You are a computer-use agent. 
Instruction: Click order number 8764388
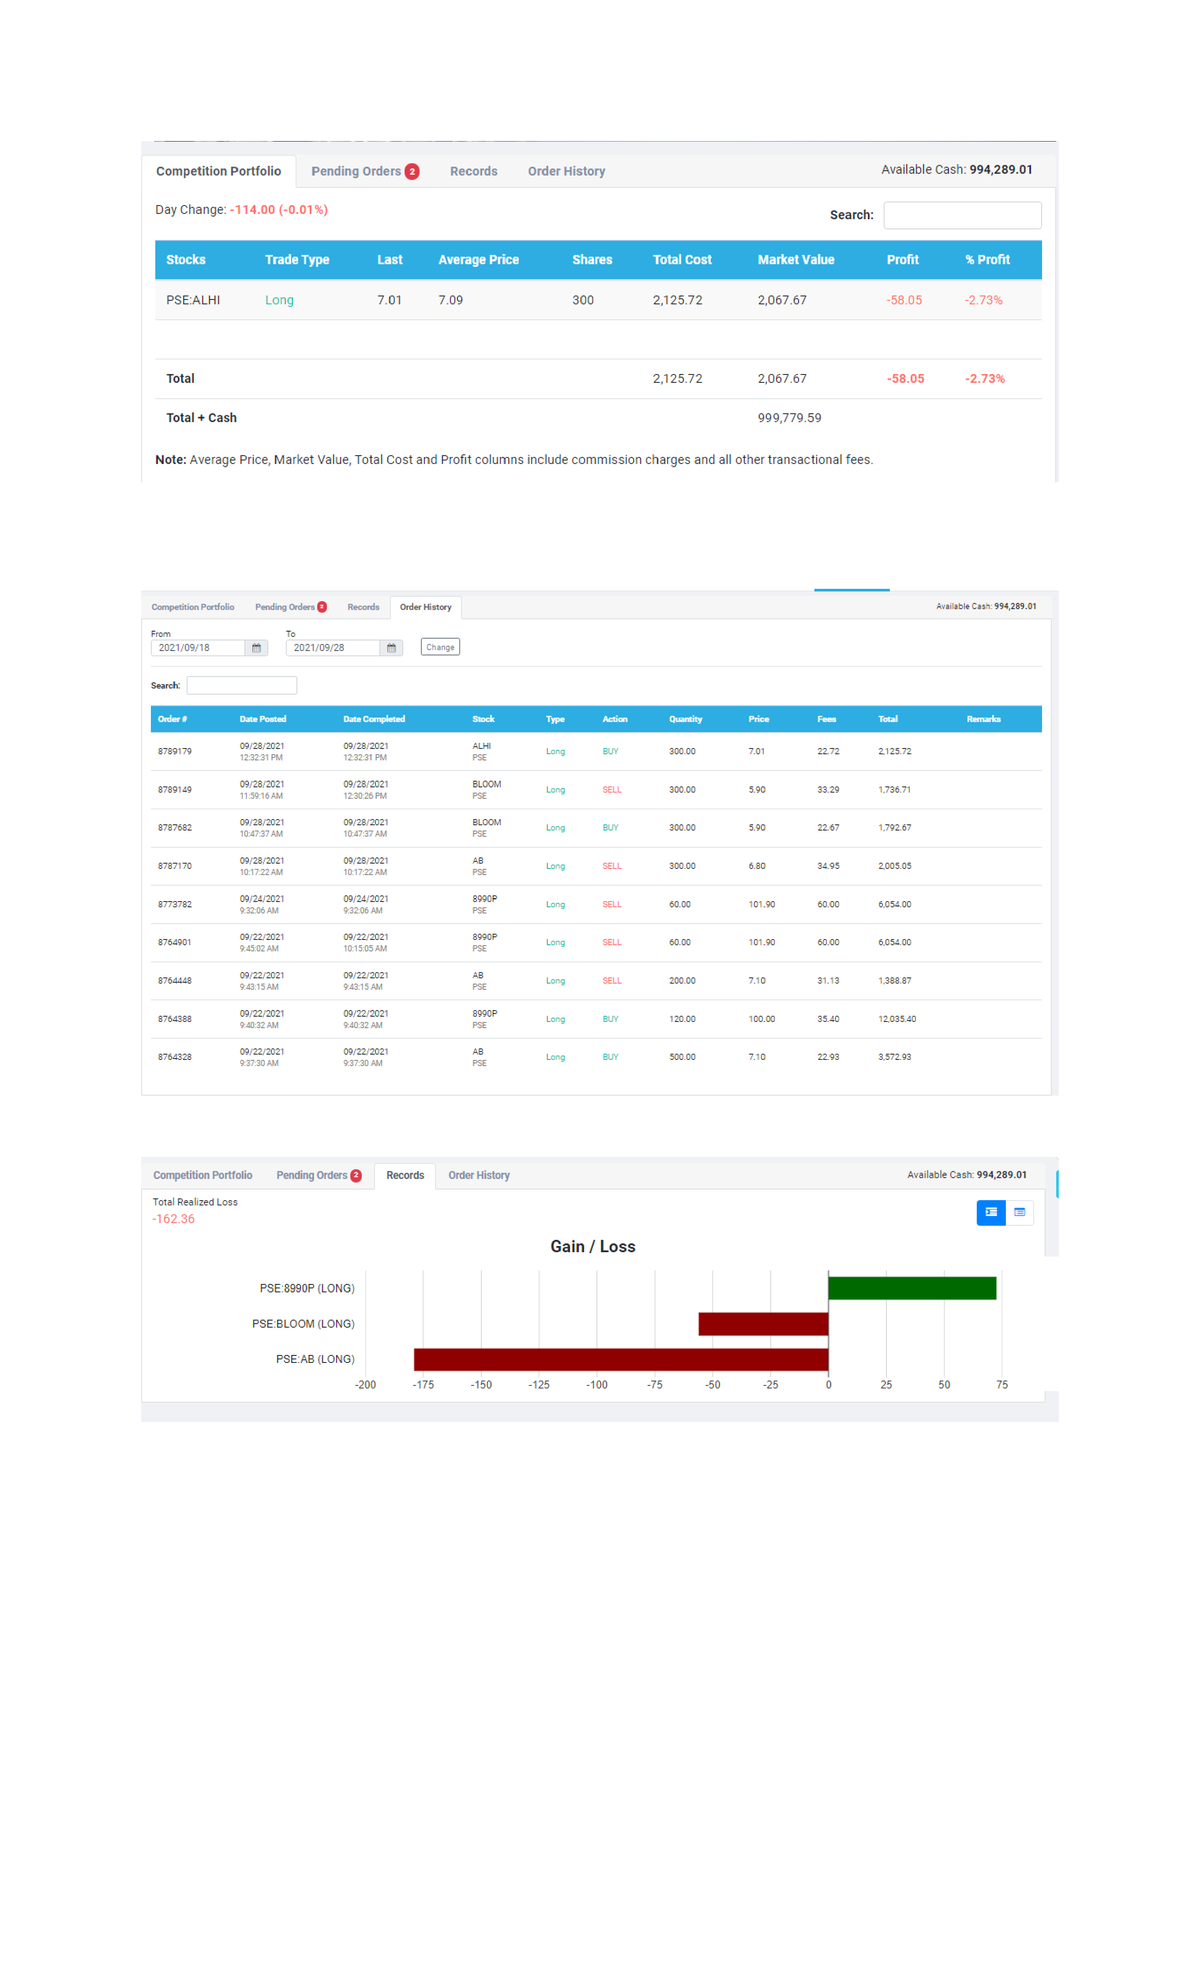(175, 1019)
